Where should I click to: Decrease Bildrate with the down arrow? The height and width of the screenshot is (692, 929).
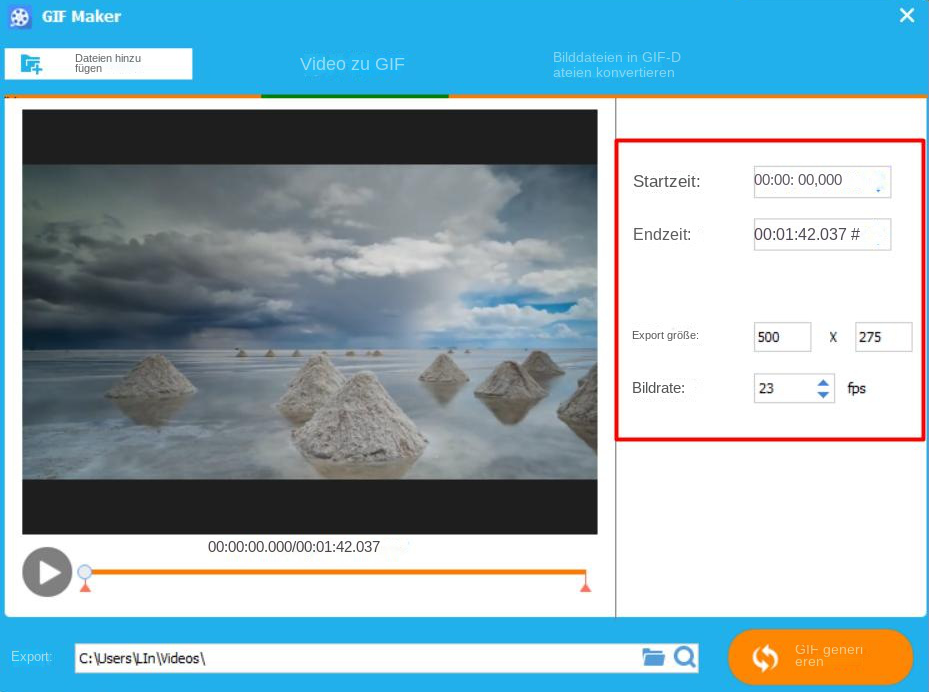point(823,395)
